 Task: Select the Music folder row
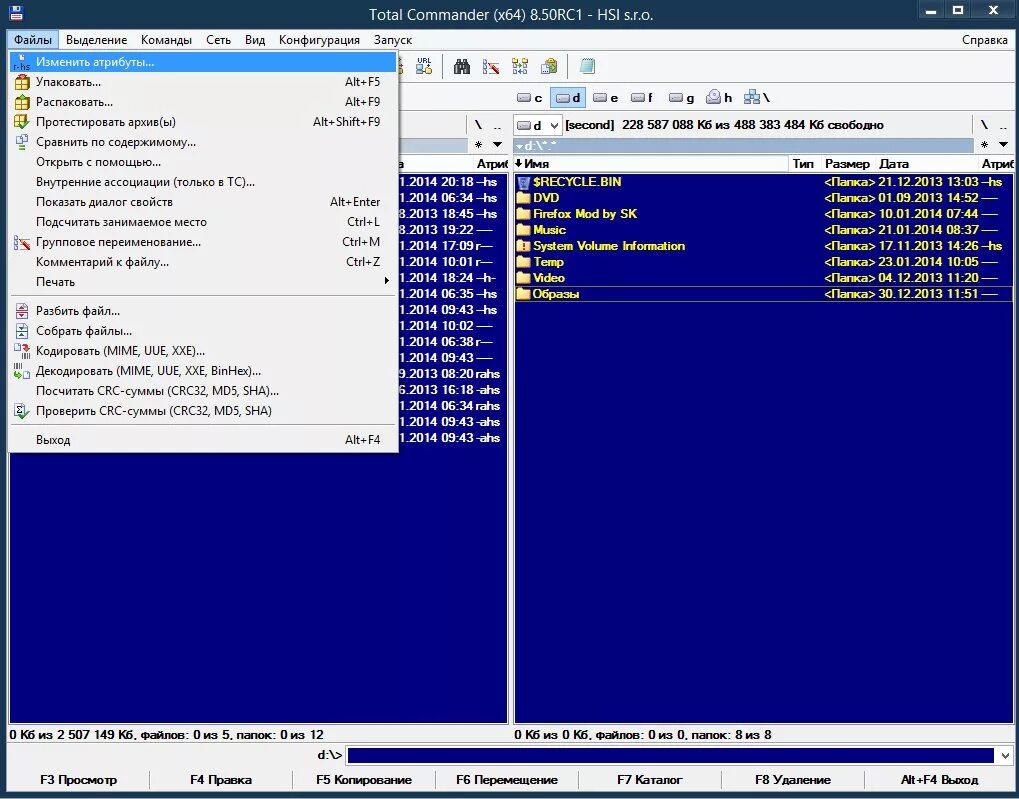pos(764,229)
